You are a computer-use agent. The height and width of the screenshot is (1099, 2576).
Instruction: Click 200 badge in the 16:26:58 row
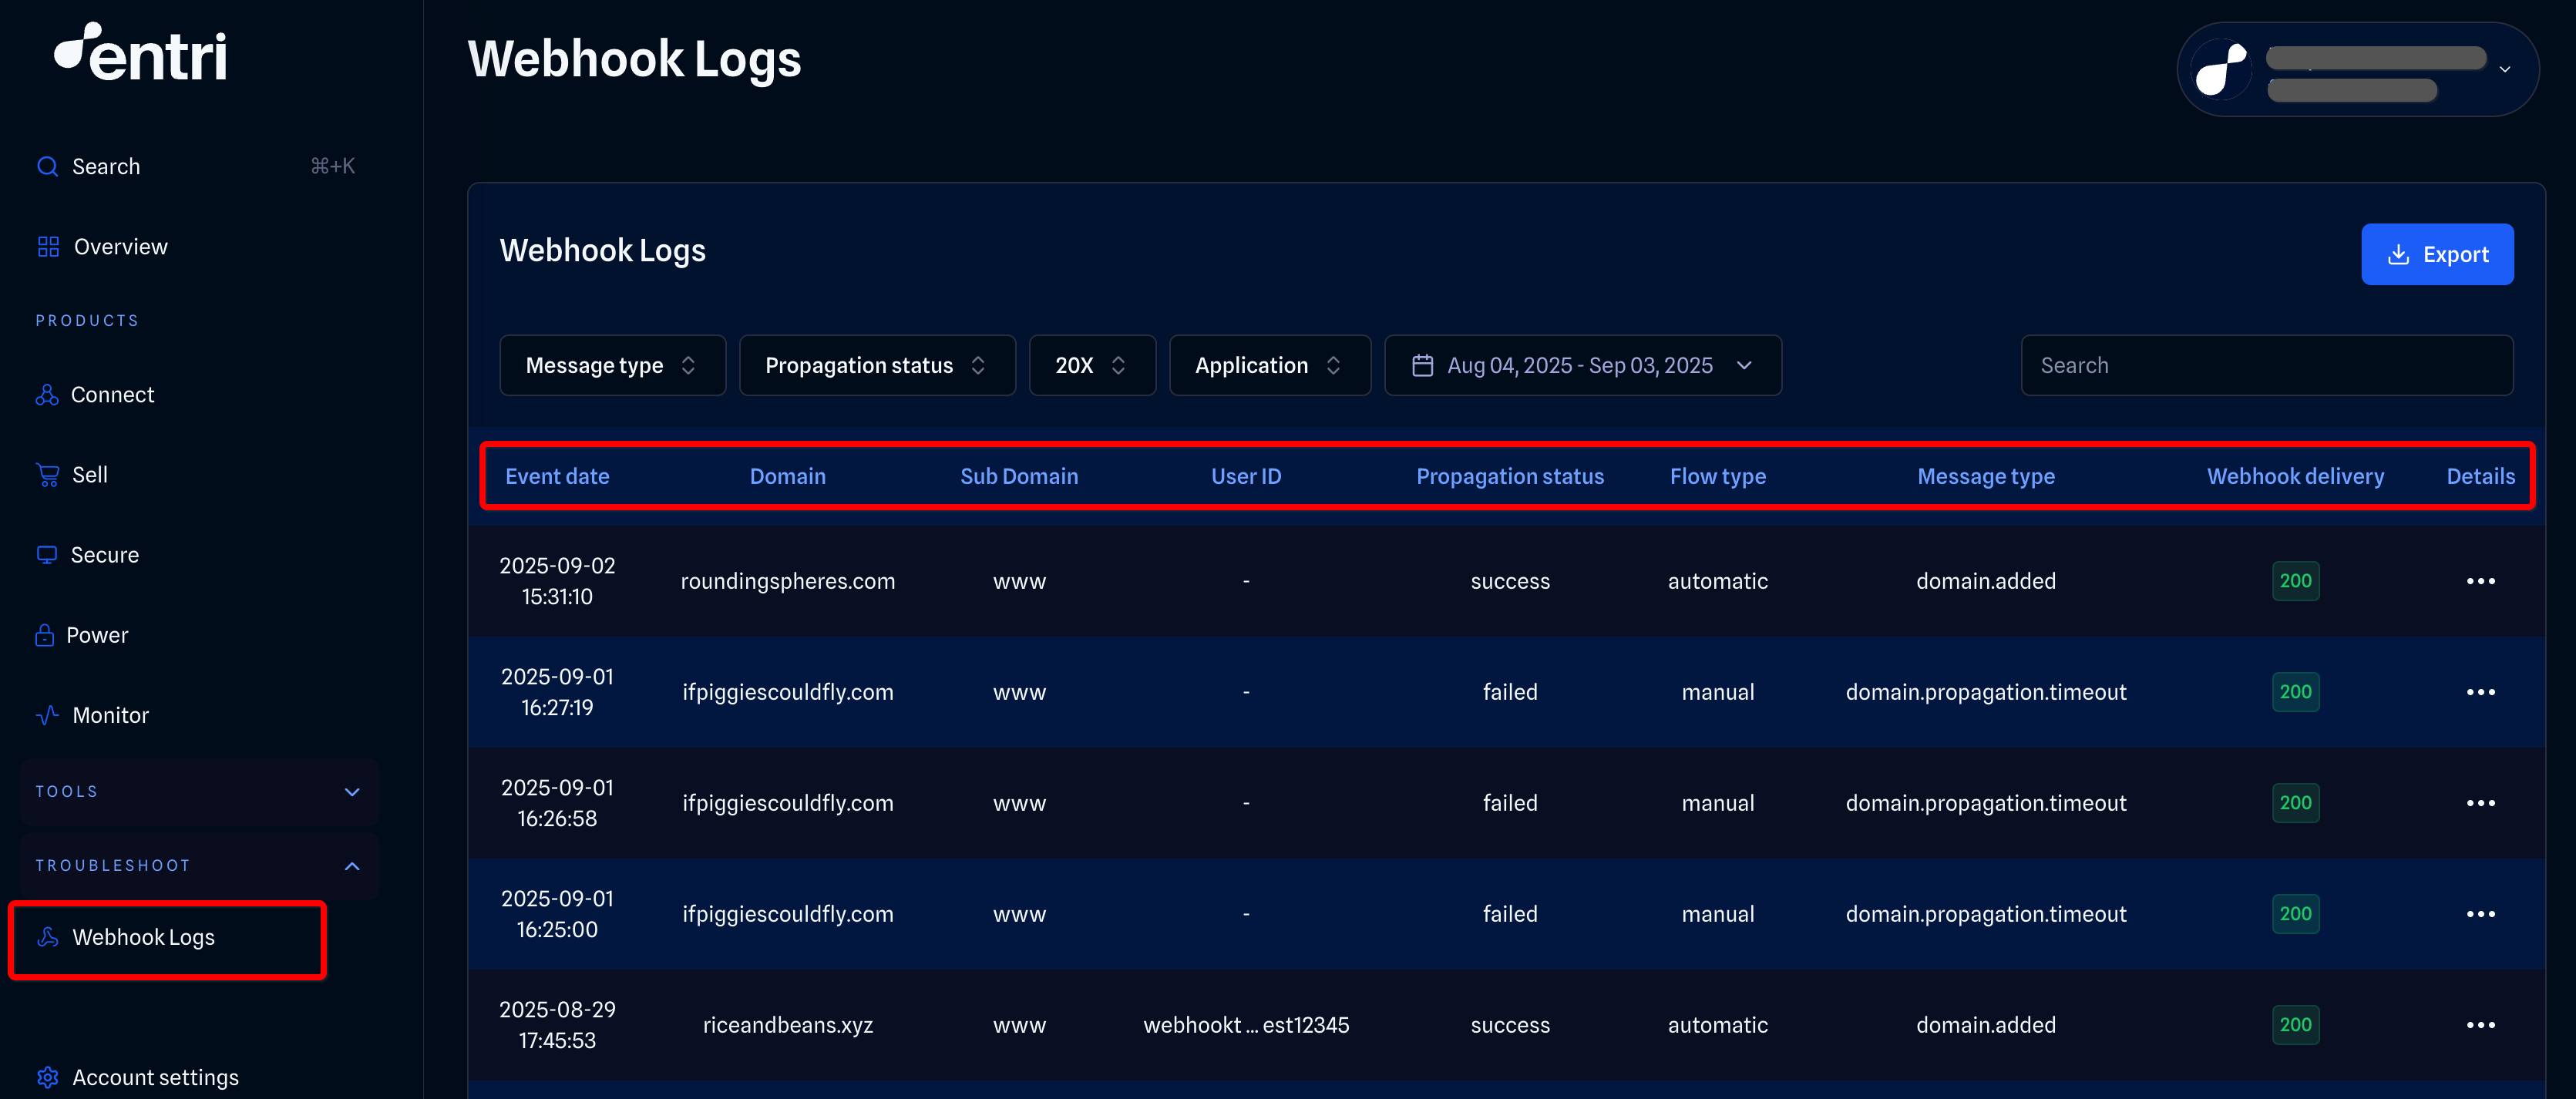pyautogui.click(x=2295, y=803)
